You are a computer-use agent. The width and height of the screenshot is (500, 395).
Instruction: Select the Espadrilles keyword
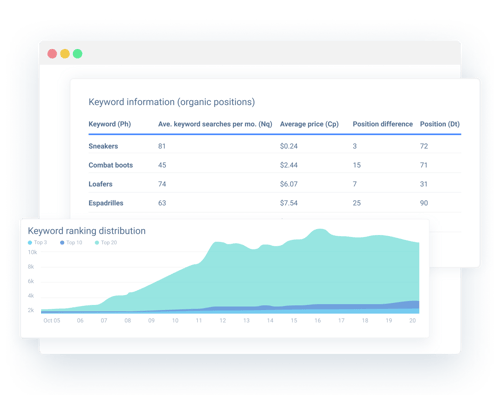(106, 203)
